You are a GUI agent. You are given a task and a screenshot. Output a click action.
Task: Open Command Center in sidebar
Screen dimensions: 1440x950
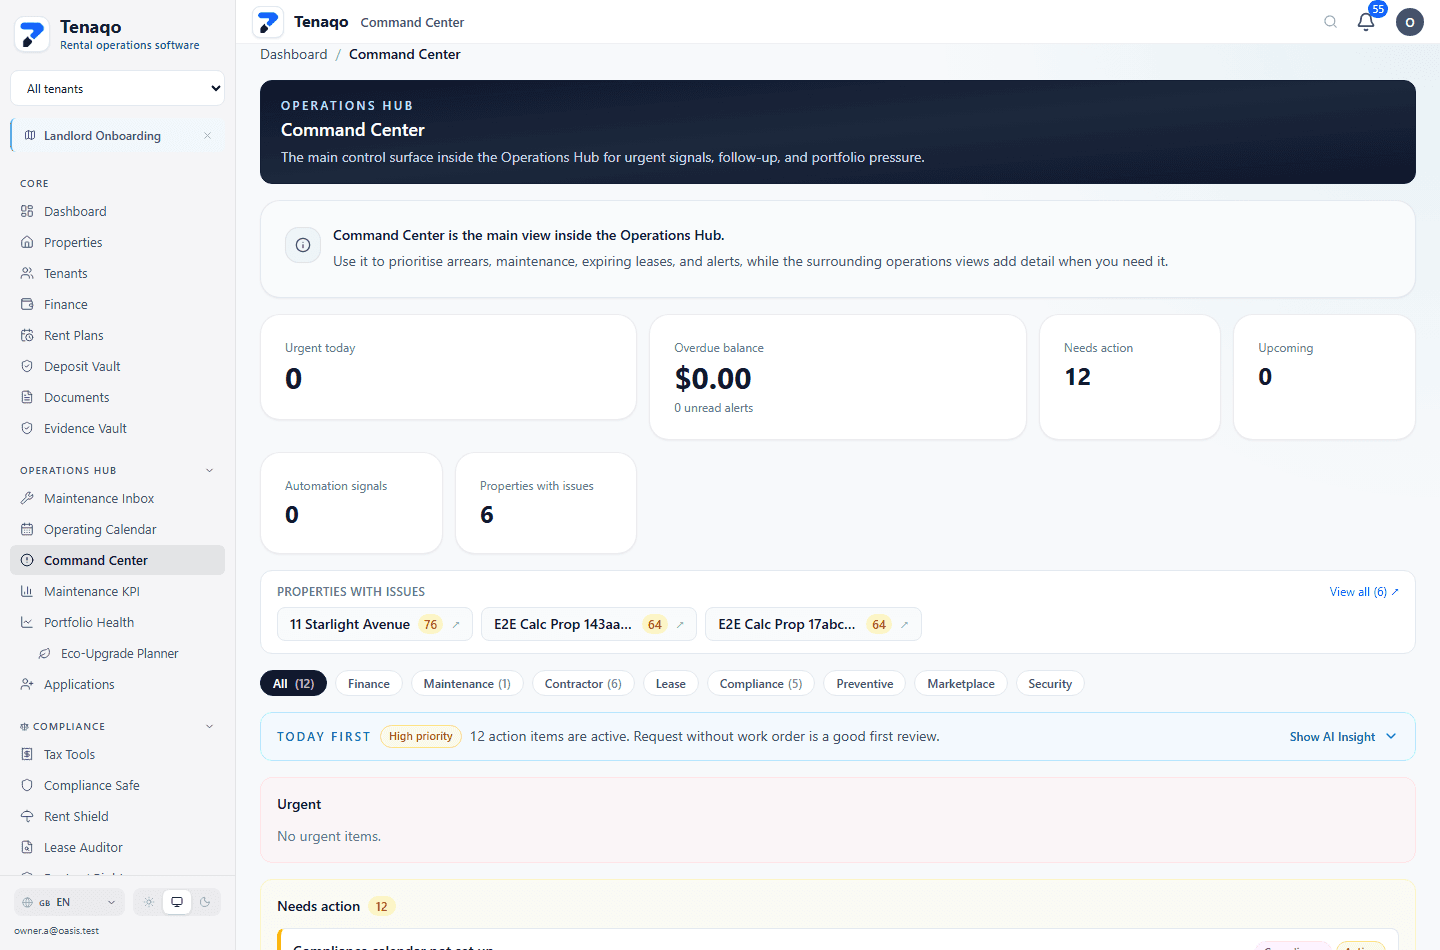117,560
